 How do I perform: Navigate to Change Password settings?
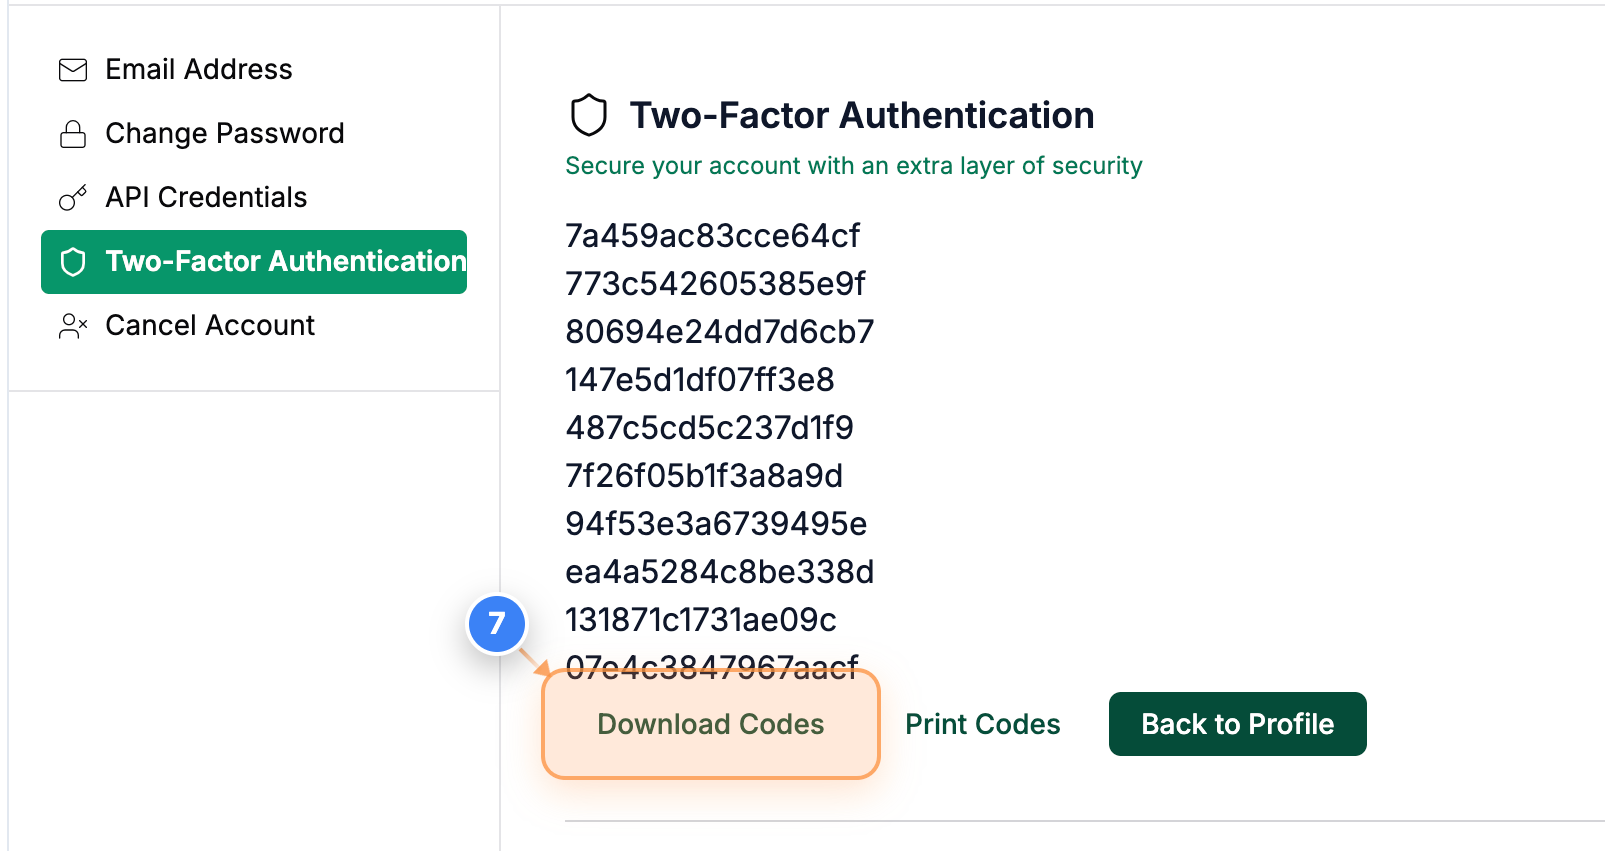[224, 133]
